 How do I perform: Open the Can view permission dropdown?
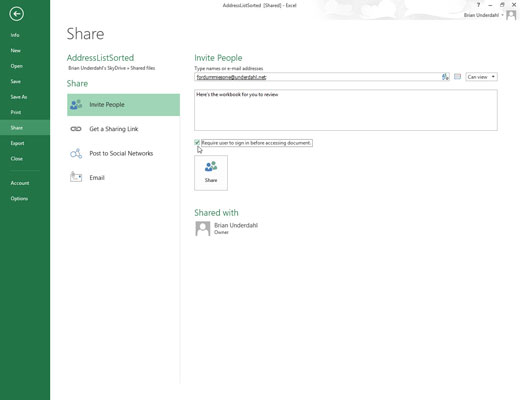pos(481,77)
